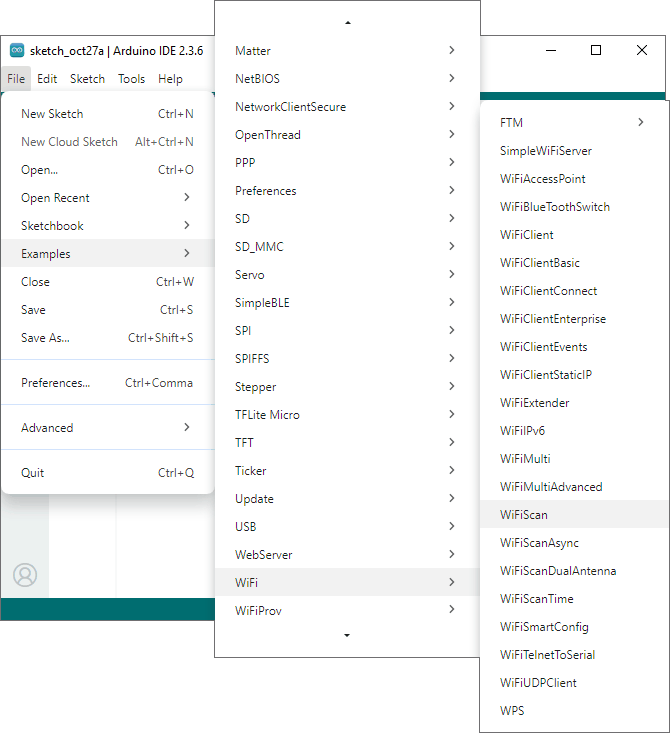670x733 pixels.
Task: Click the Arduino IDE logo icon
Action: coord(17,51)
